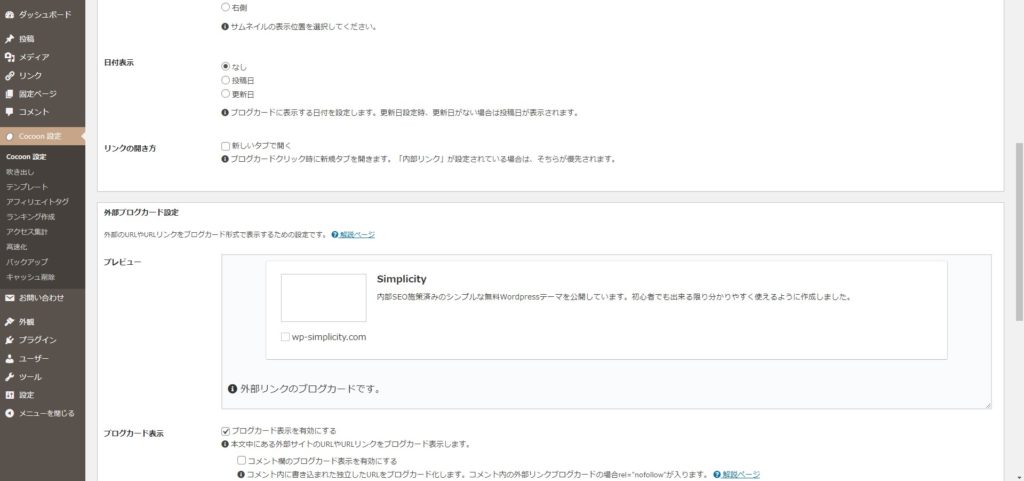Click the ツール wrench icon
Viewport: 1024px width, 481px height.
(x=9, y=377)
